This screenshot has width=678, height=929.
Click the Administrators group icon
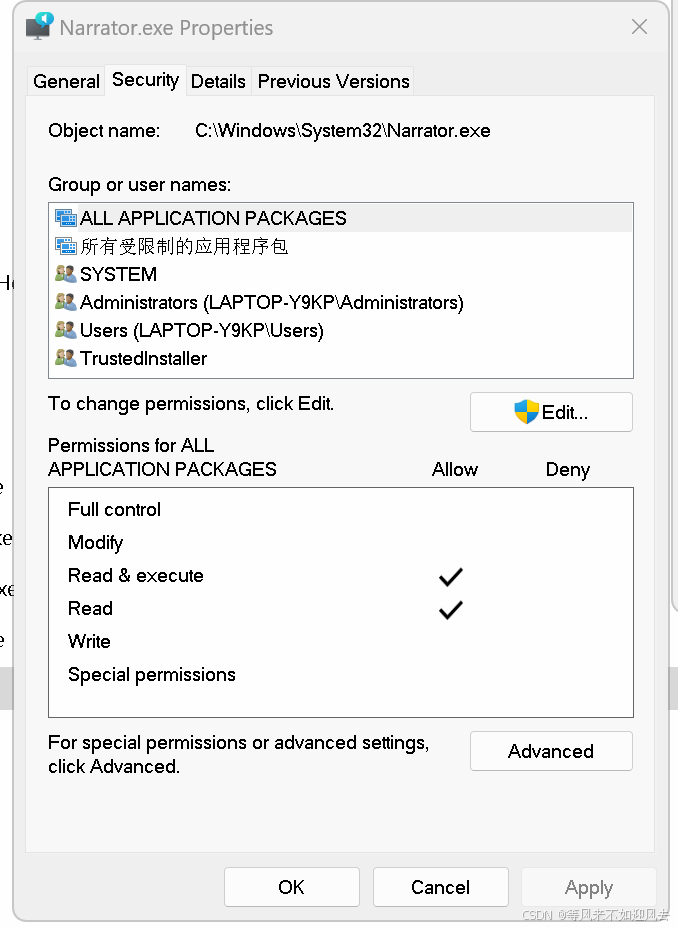(66, 302)
